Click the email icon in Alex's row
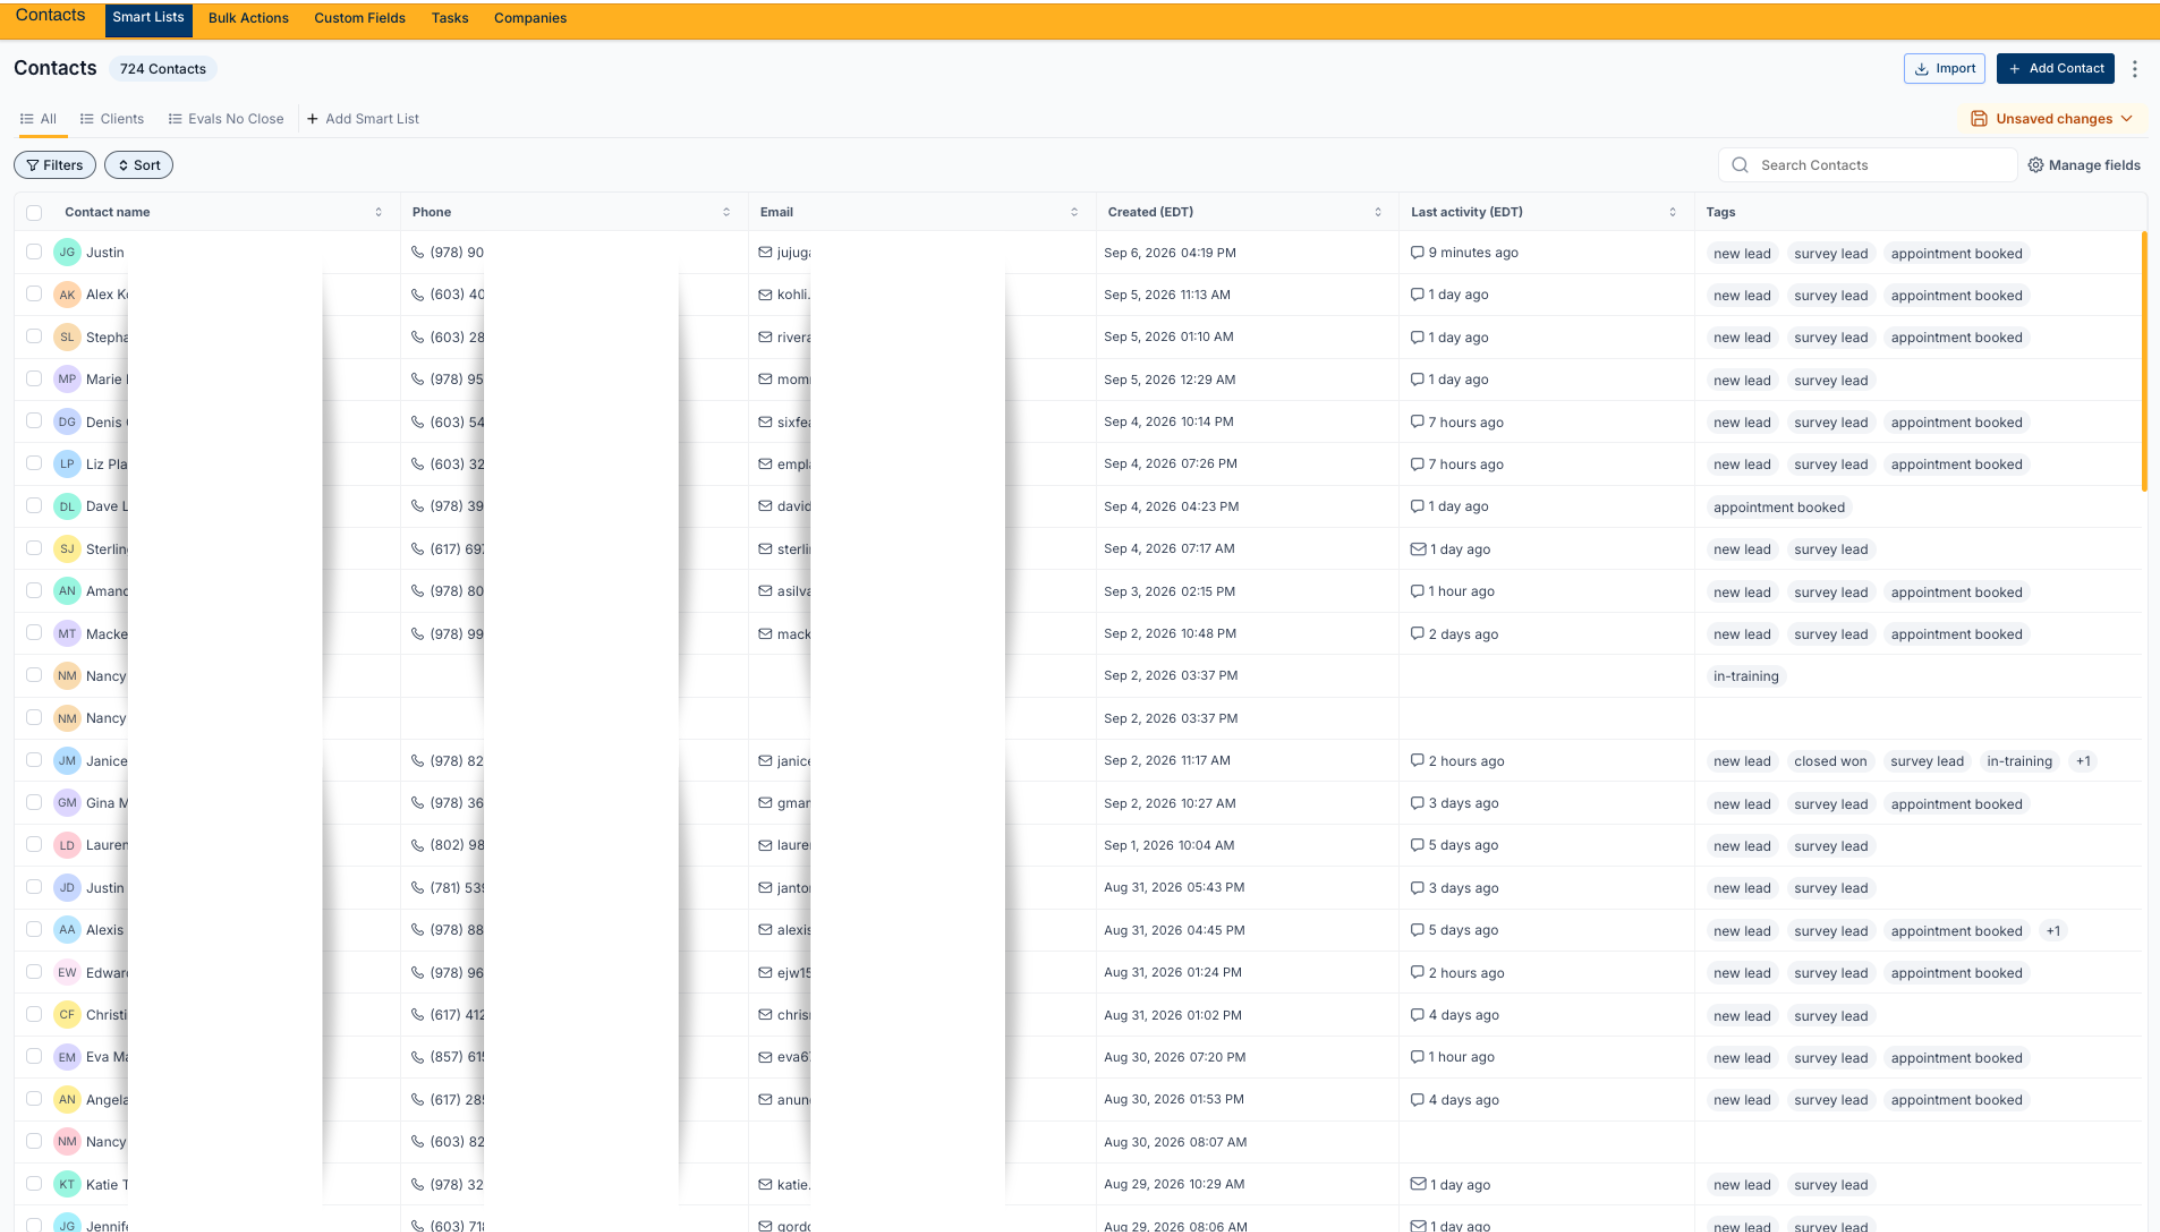2160x1232 pixels. point(765,295)
